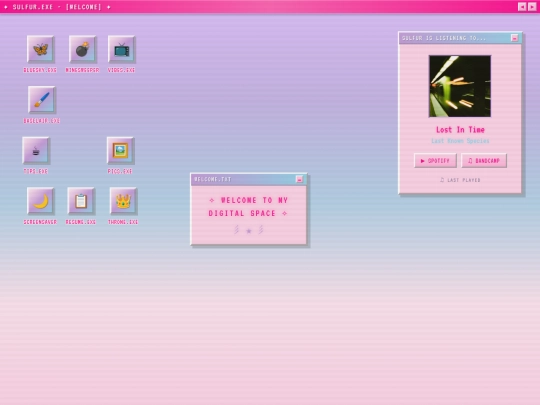Close the Sulfur is listening window
This screenshot has width=540, height=405.
(x=515, y=38)
